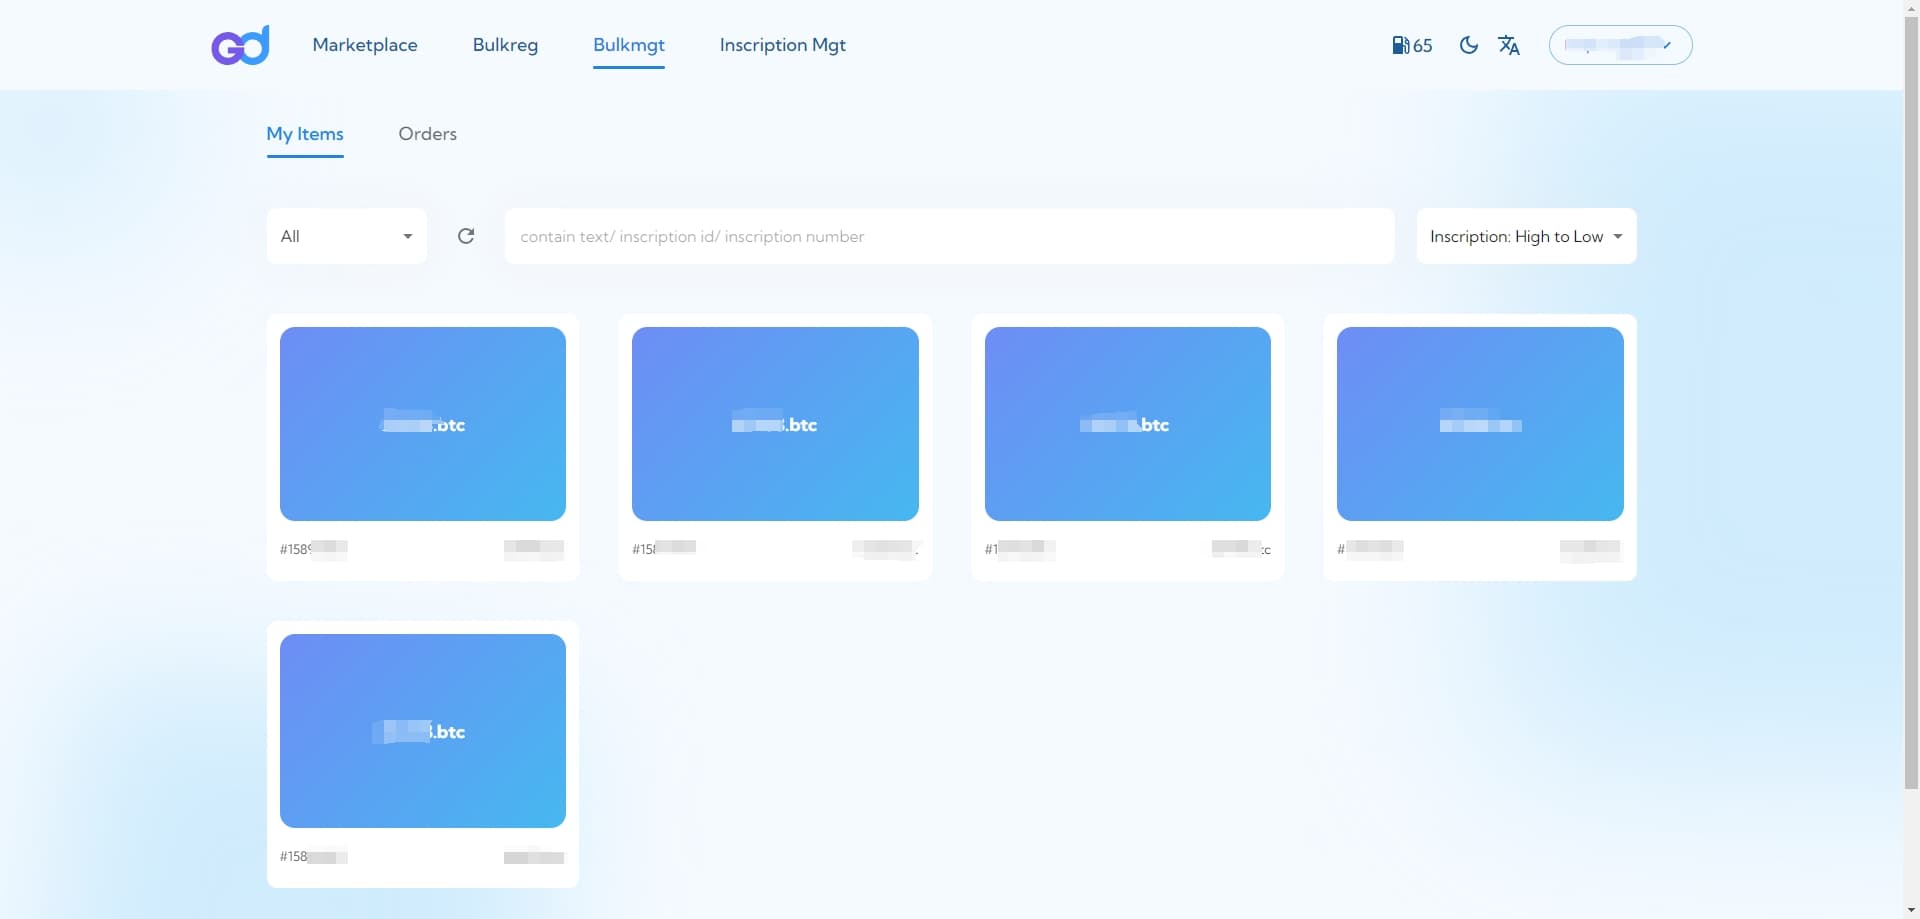Image resolution: width=1920 pixels, height=919 pixels.
Task: Select the Bulkmgt navigation item
Action: tap(628, 45)
